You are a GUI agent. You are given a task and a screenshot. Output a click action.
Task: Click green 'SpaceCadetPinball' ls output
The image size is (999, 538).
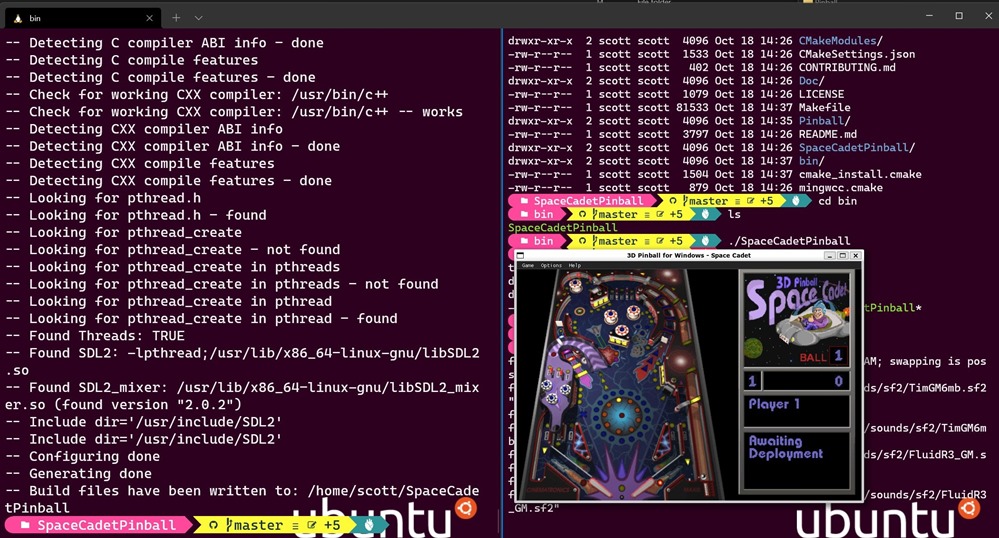pyautogui.click(x=563, y=228)
